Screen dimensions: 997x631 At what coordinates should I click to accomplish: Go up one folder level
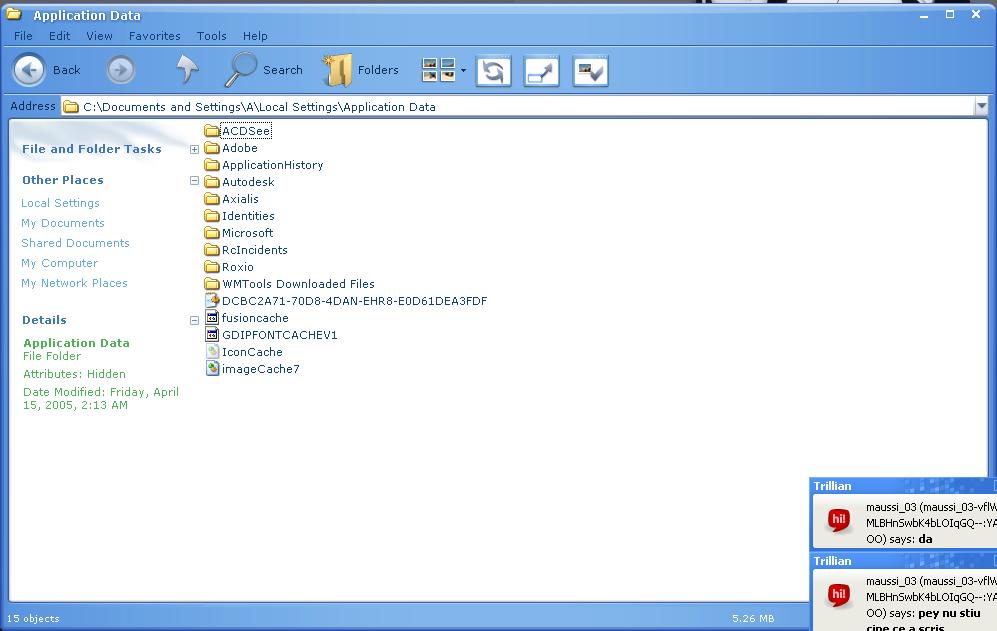(x=187, y=70)
